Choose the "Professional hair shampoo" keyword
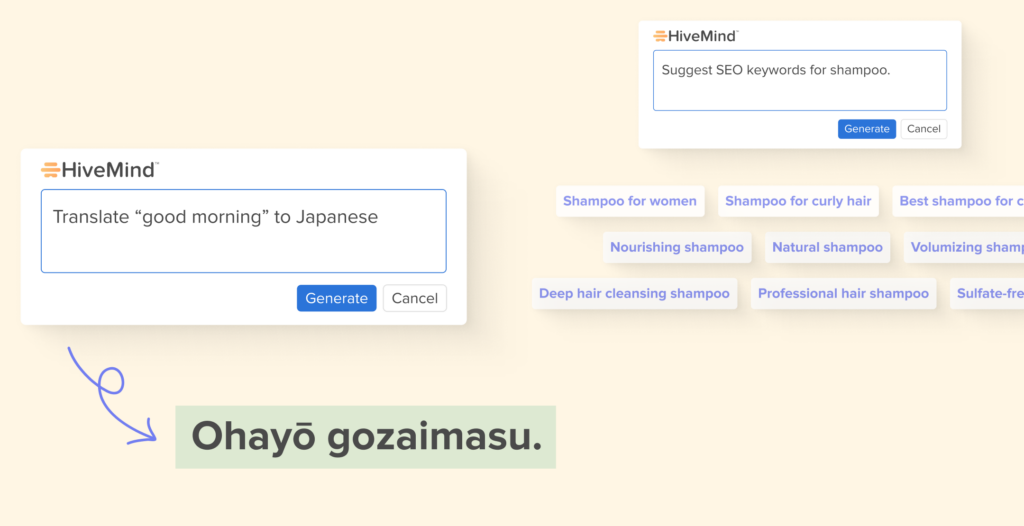This screenshot has height=526, width=1024. point(843,293)
